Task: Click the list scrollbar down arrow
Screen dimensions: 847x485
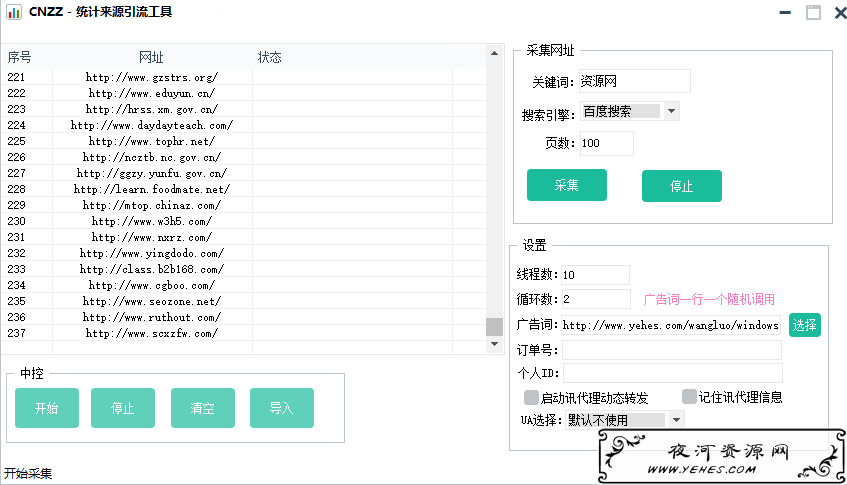Action: [494, 344]
